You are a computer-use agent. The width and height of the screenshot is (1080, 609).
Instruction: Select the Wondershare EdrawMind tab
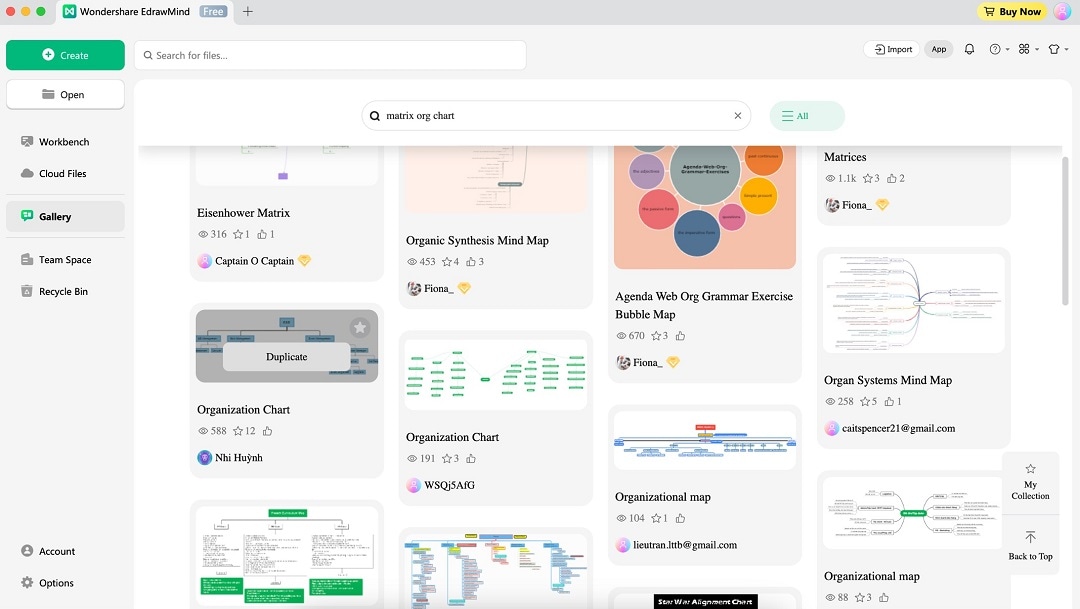(x=145, y=12)
